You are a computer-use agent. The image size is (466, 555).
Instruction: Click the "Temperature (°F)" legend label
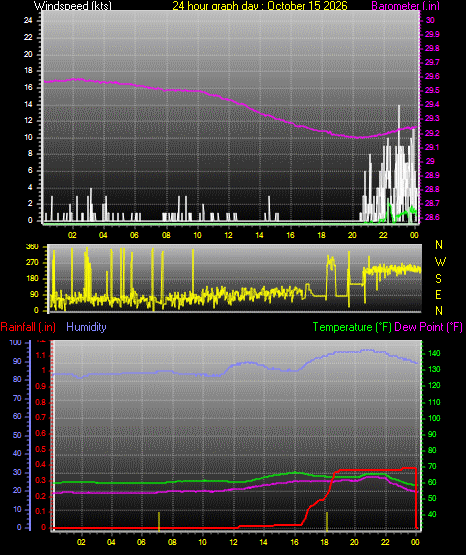click(x=352, y=327)
